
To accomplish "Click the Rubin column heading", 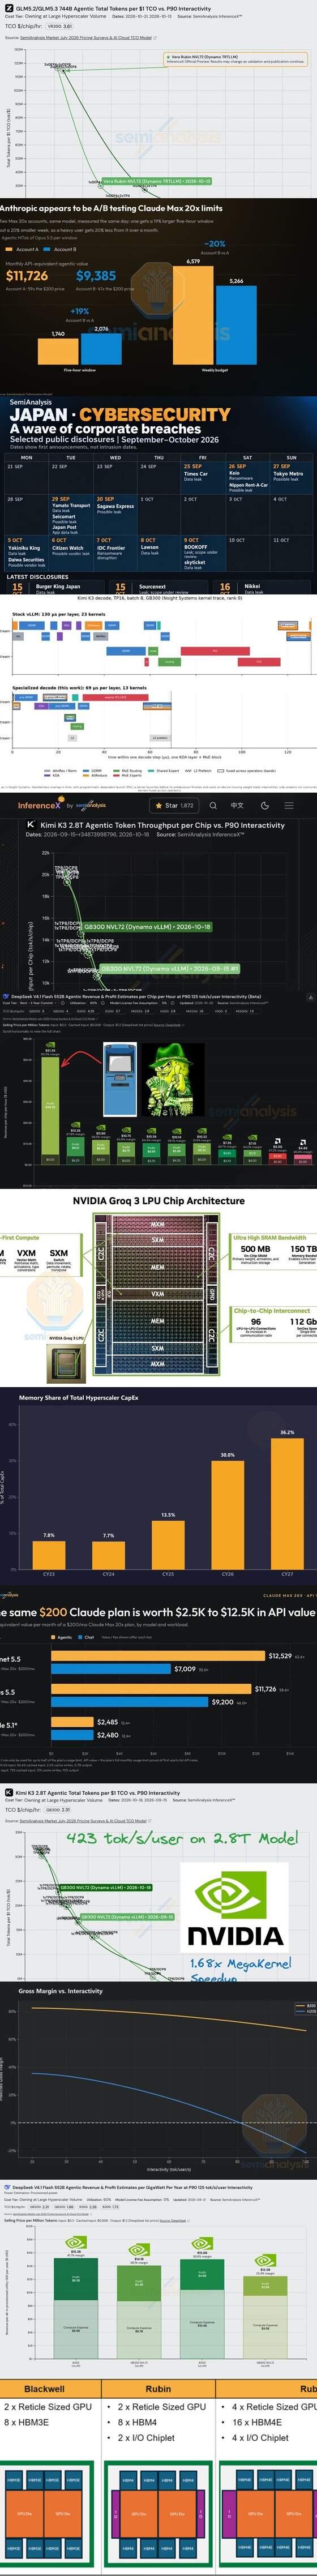I will [158, 2389].
